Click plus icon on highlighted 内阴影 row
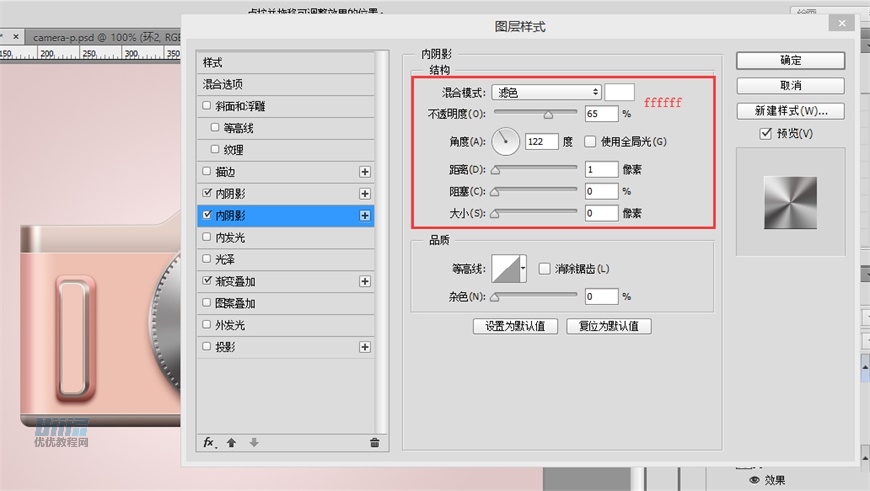 (x=365, y=215)
